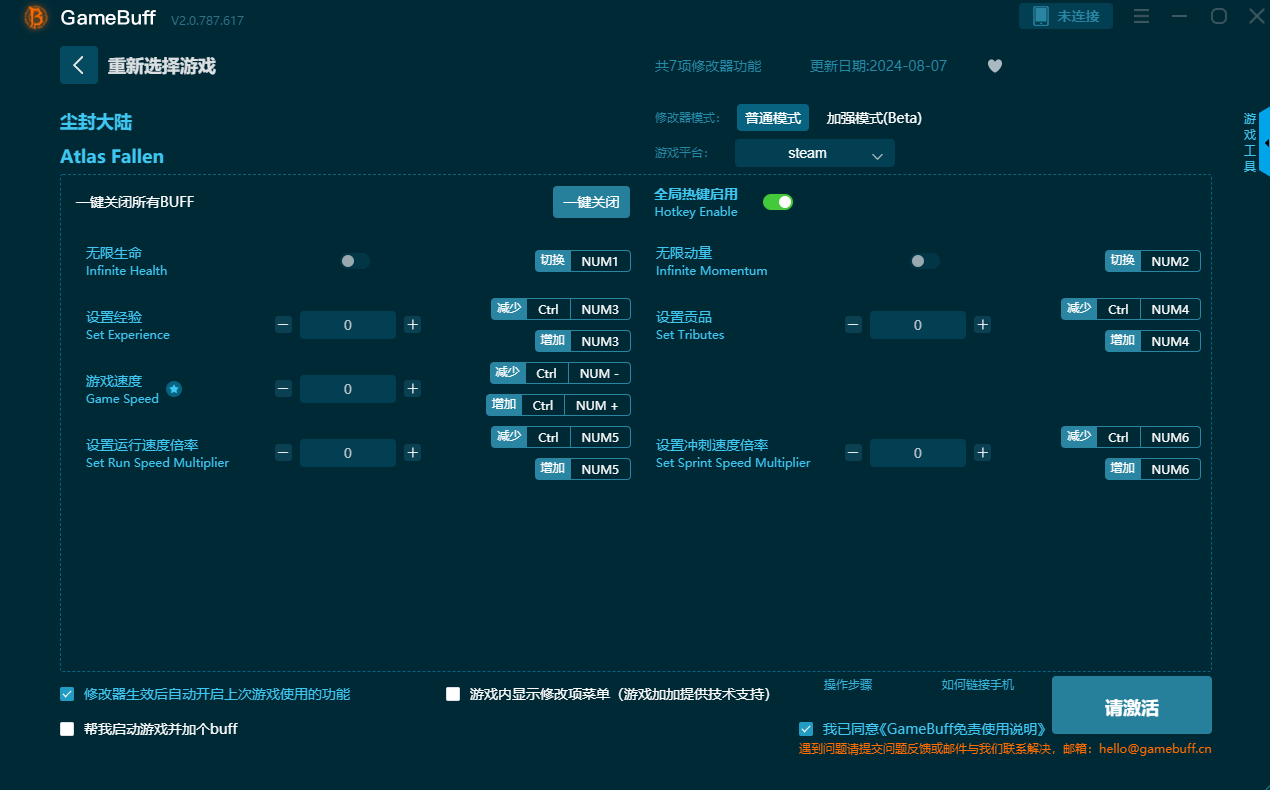Screen dimensions: 1270x790
Task: Click hello@gamebuff.cn email text
Action: click(1155, 749)
